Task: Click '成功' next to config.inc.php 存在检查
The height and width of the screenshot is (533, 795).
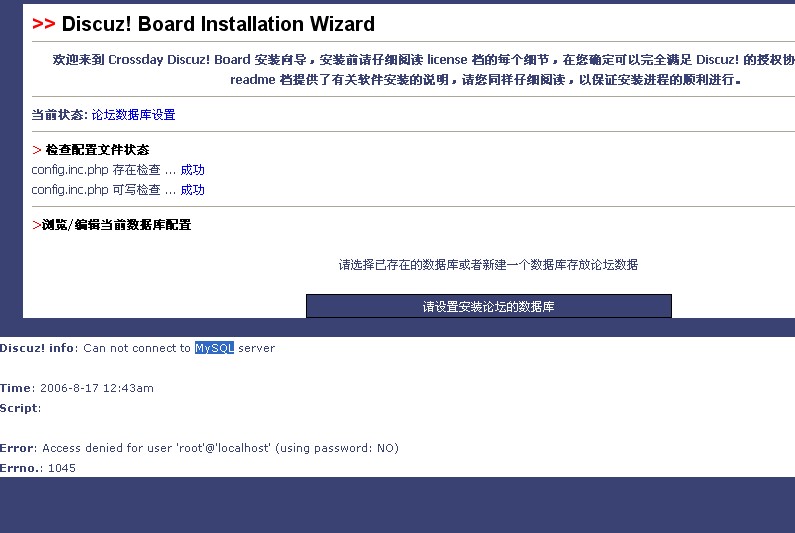Action: tap(193, 170)
